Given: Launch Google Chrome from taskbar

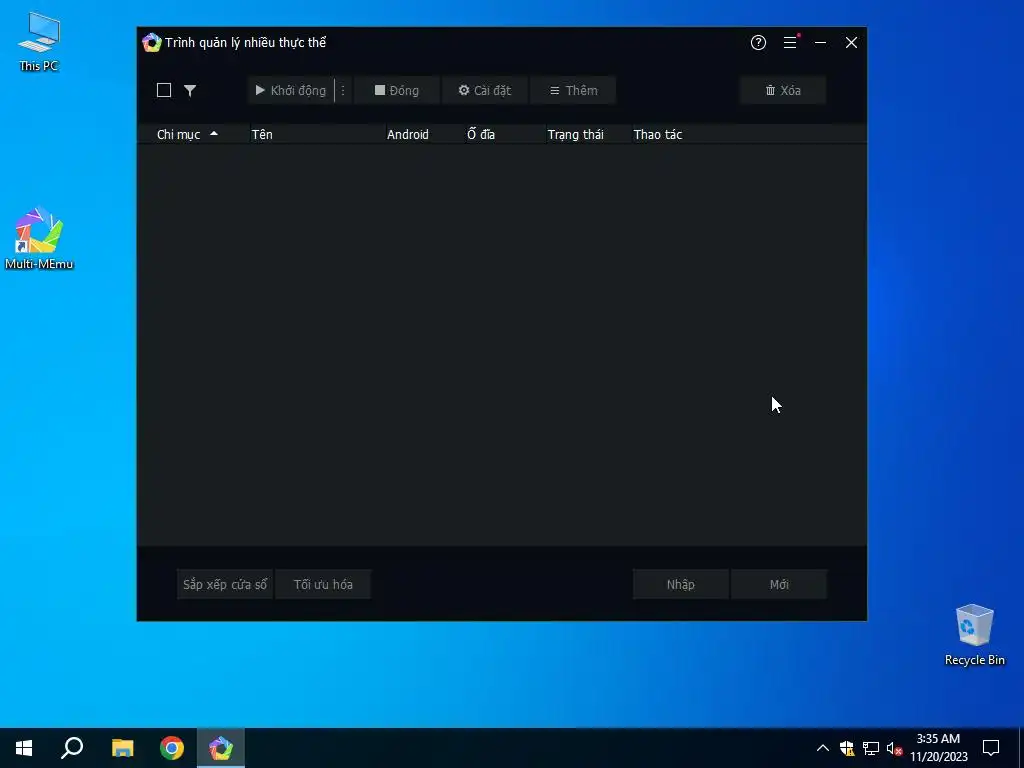Looking at the screenshot, I should (172, 748).
